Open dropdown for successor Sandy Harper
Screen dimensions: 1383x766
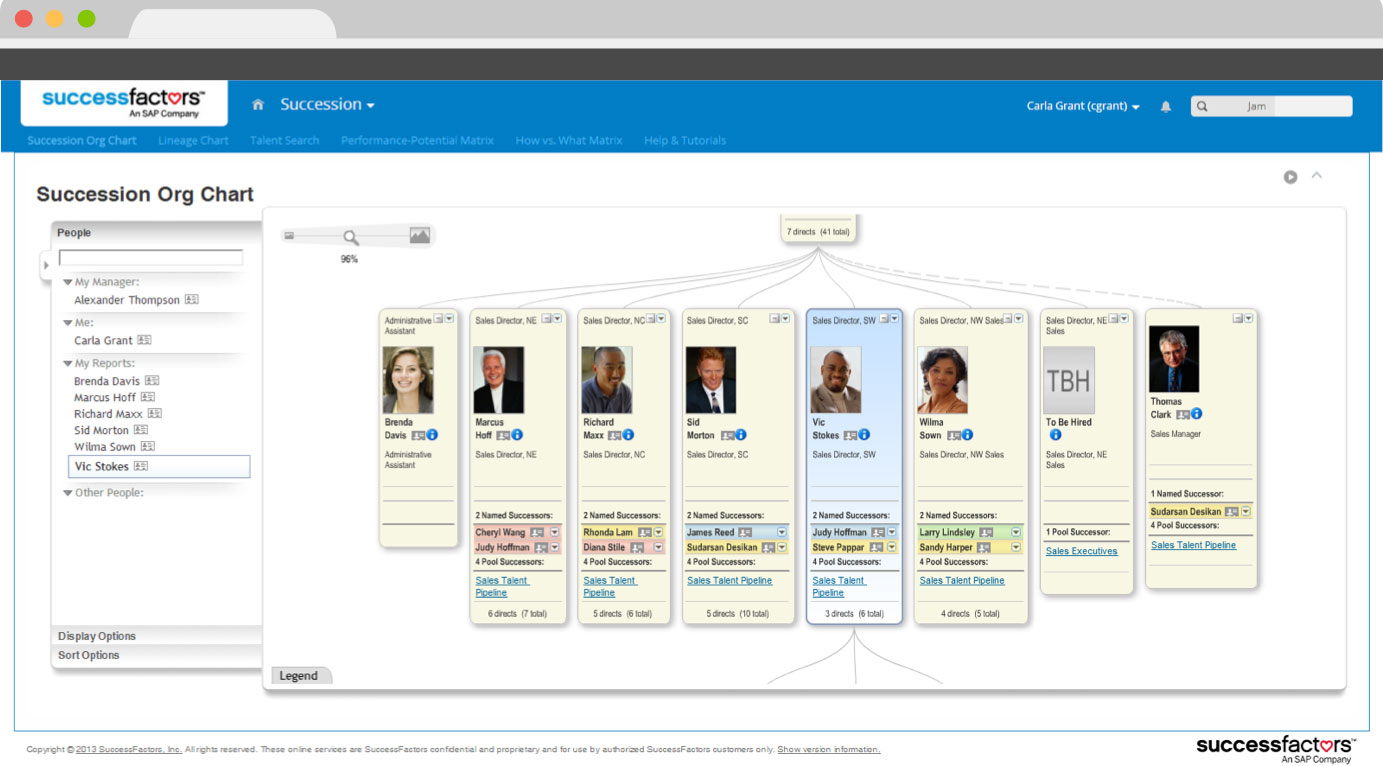pyautogui.click(x=1016, y=548)
